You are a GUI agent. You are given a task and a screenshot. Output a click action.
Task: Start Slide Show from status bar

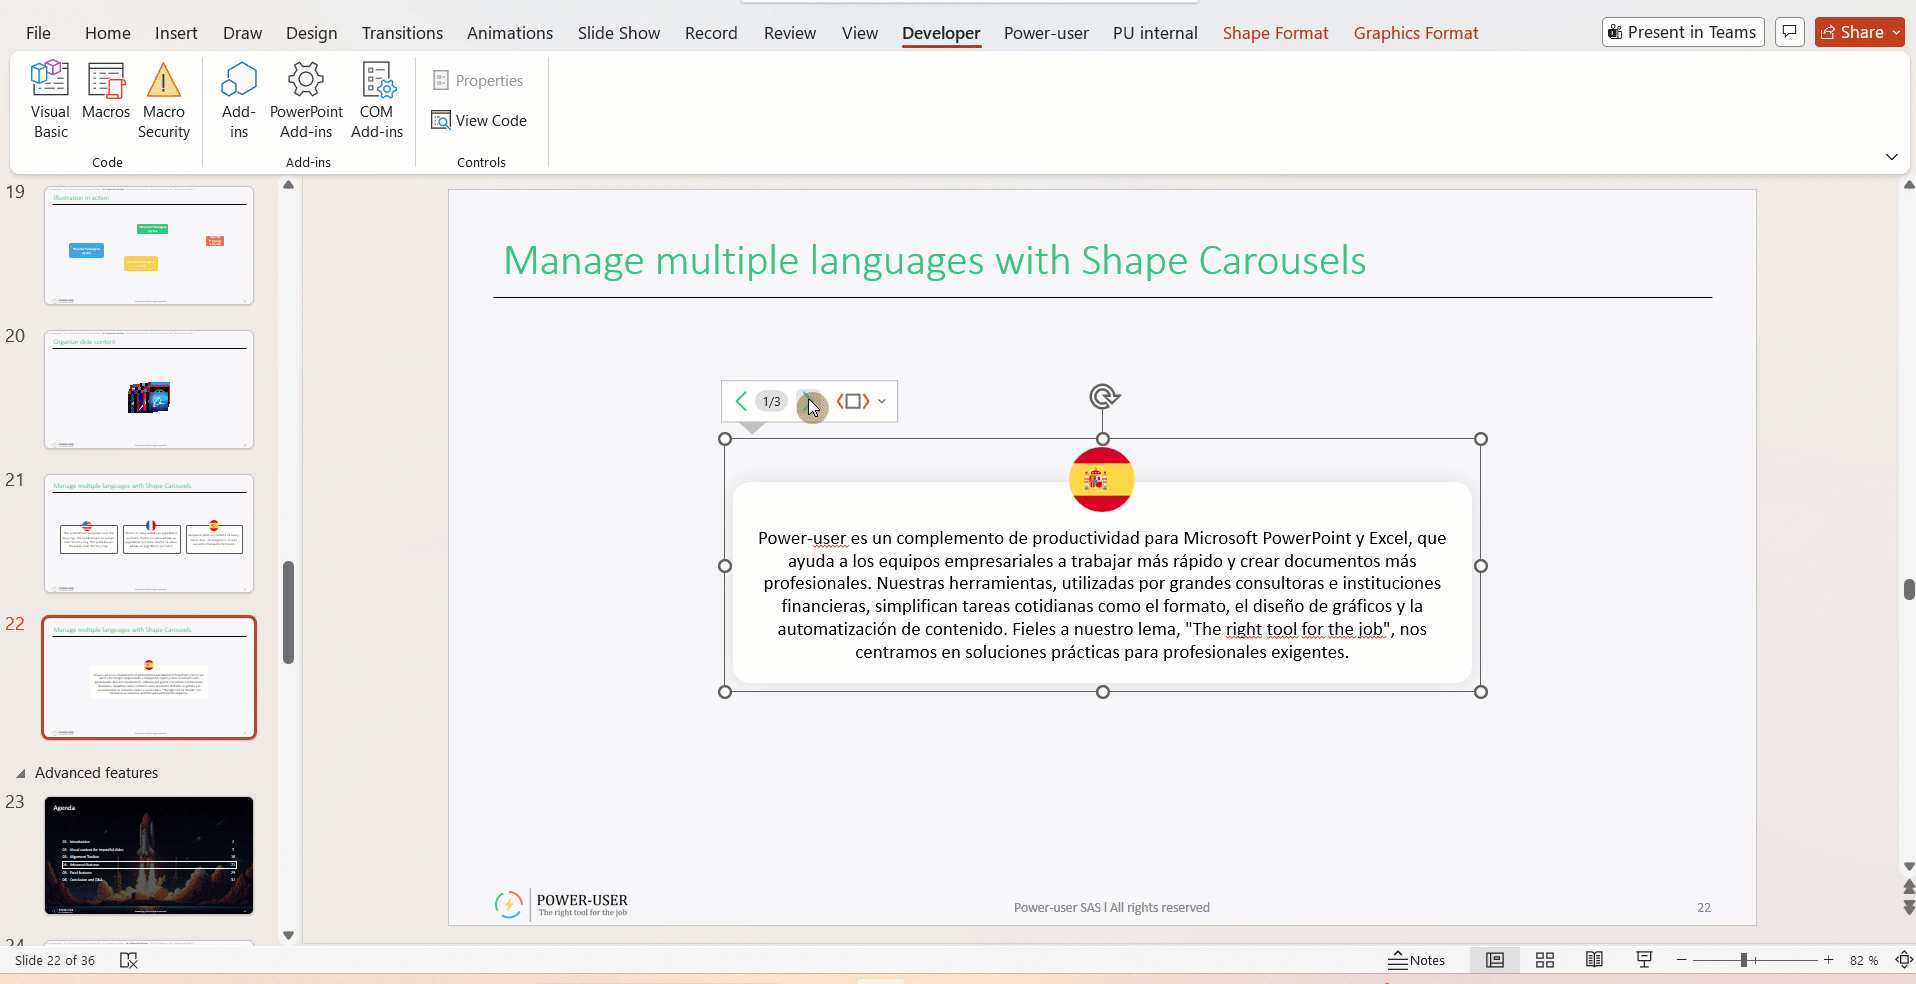click(x=1643, y=960)
